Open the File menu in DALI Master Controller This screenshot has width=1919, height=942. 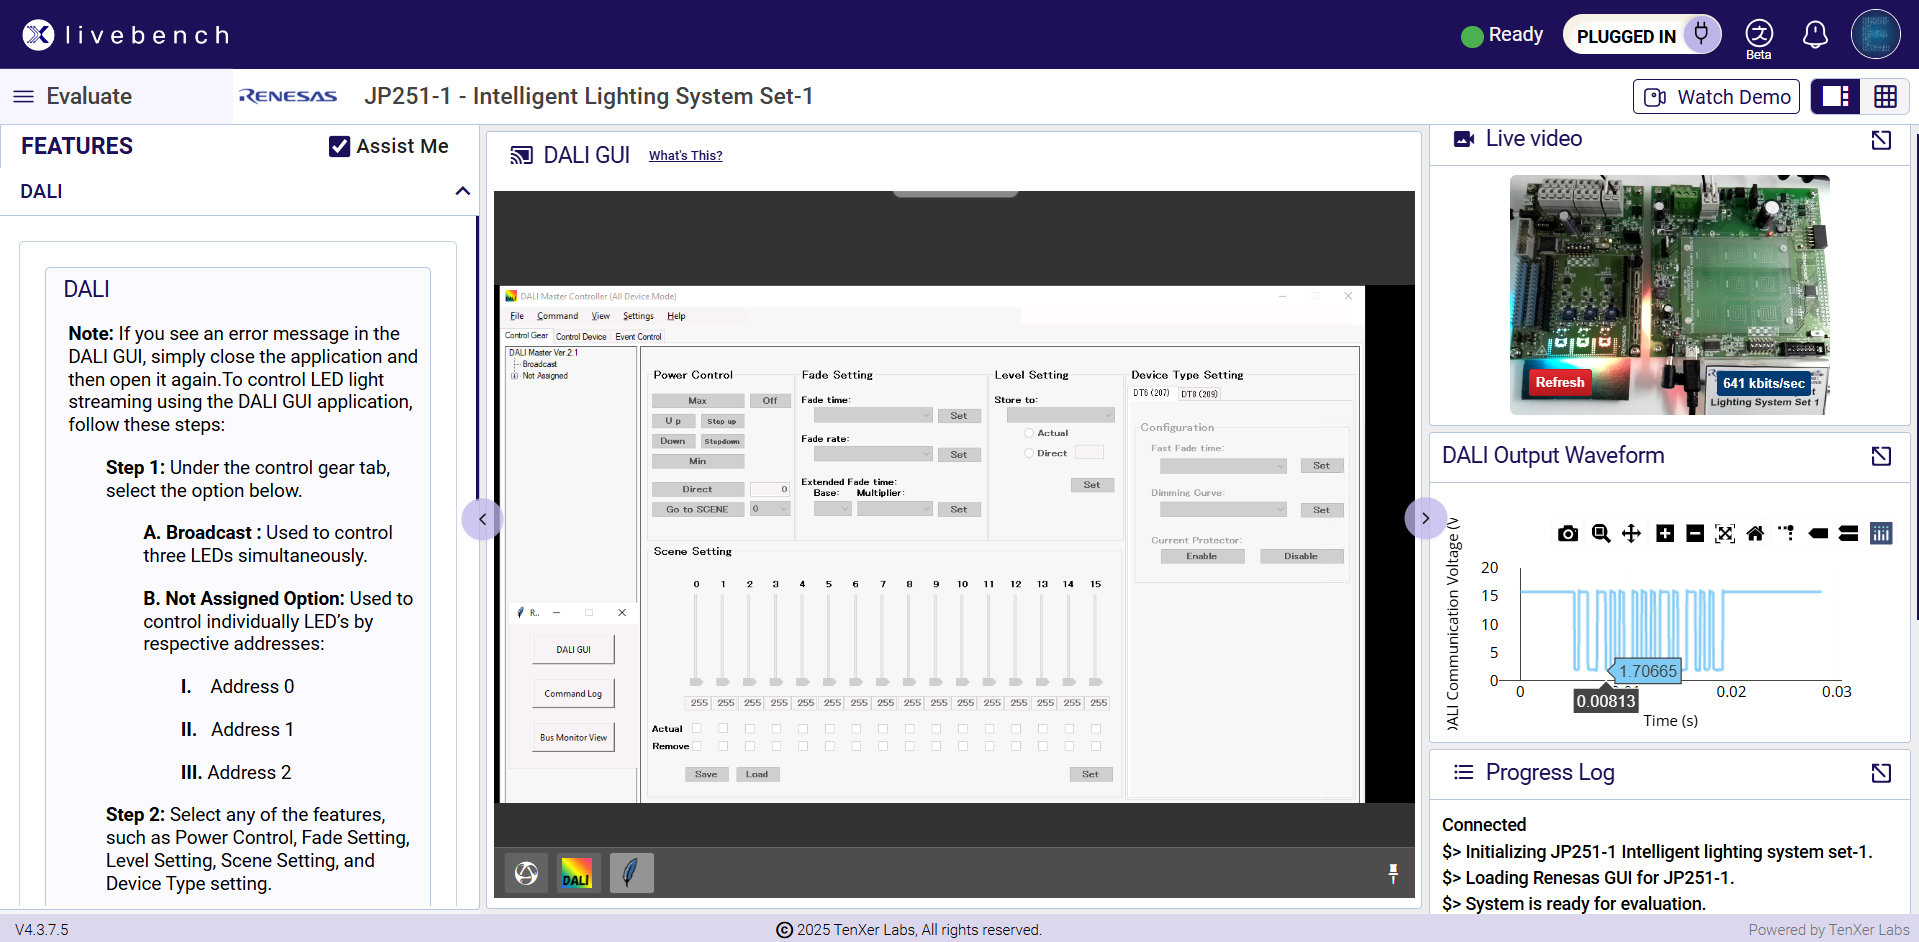(517, 316)
